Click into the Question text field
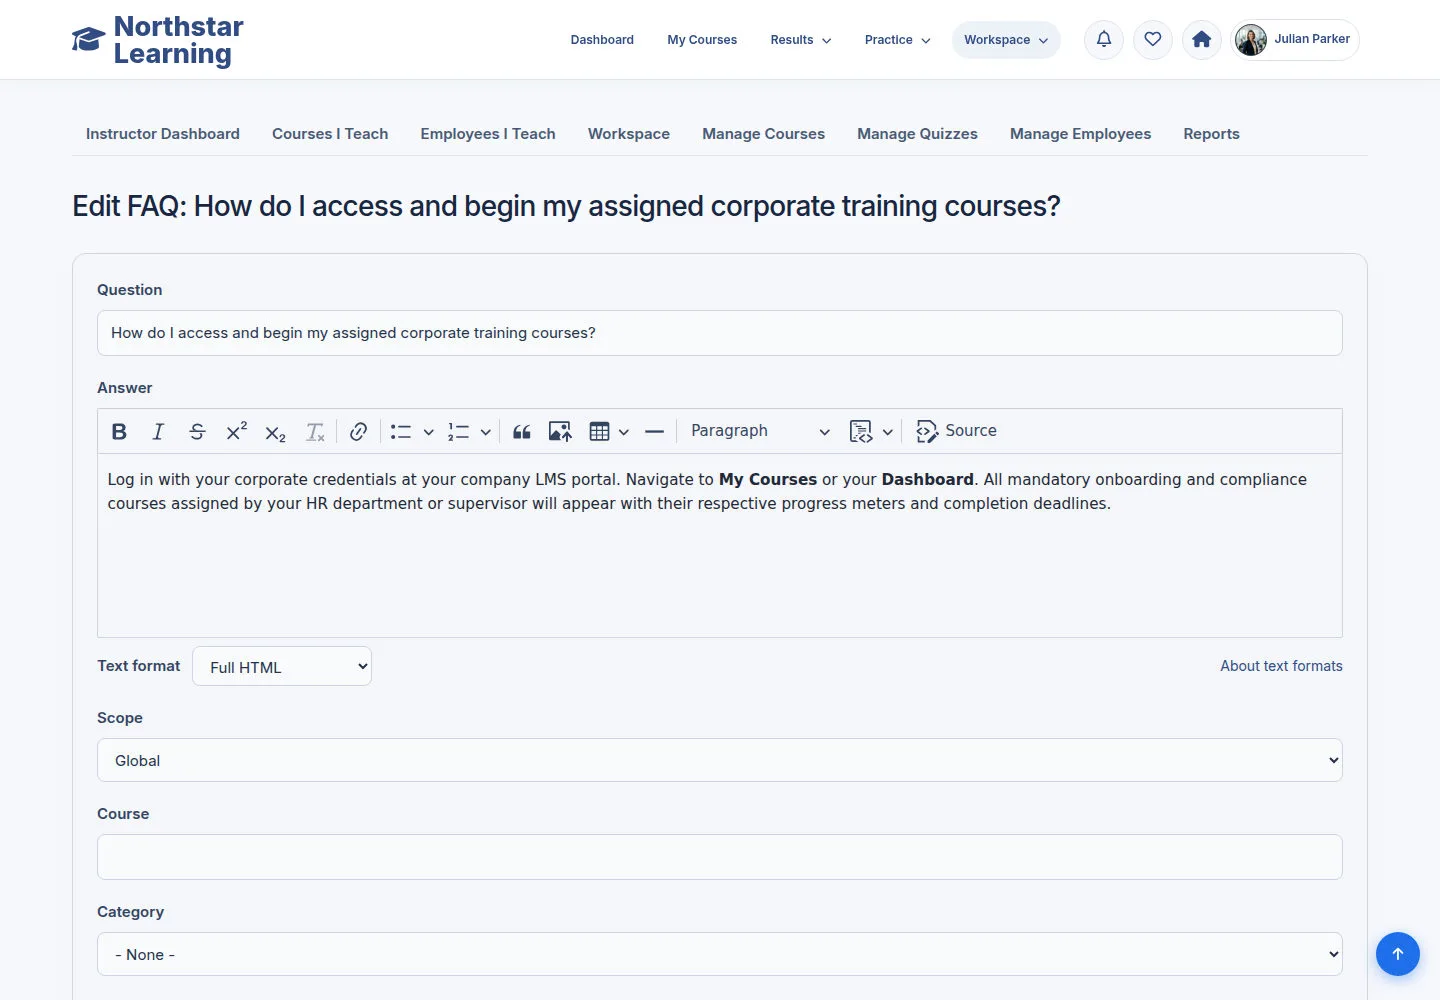The image size is (1440, 1000). tap(720, 333)
